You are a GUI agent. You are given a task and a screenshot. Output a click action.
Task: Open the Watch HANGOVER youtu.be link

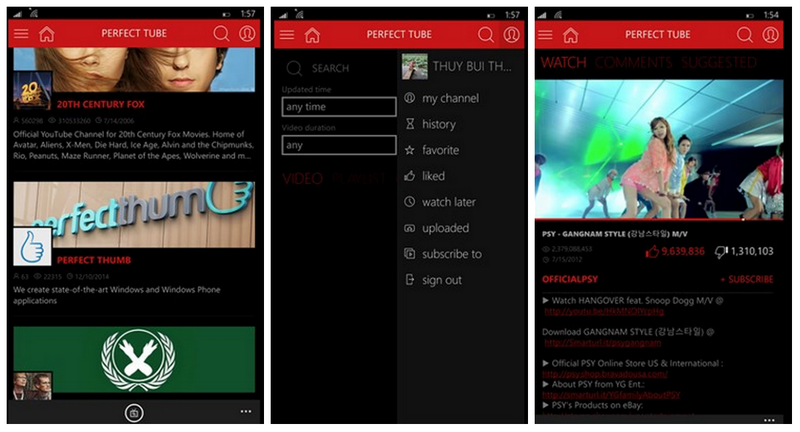pos(604,311)
